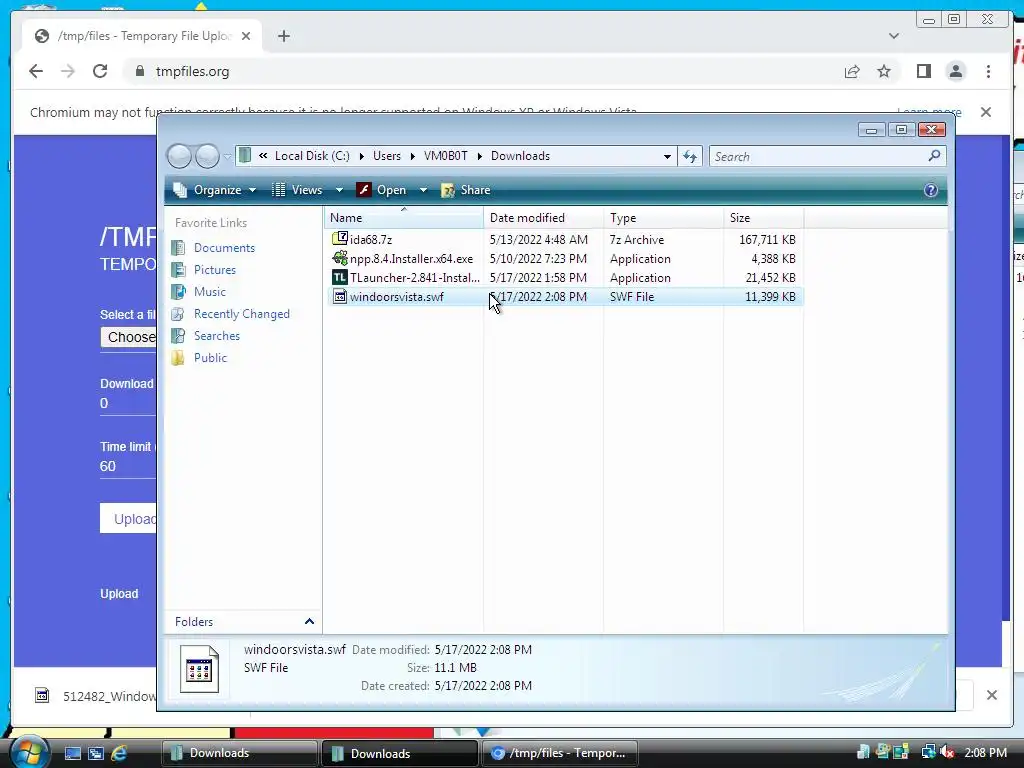Switch to first Downloads taskbar button
The width and height of the screenshot is (1024, 768).
pyautogui.click(x=239, y=753)
